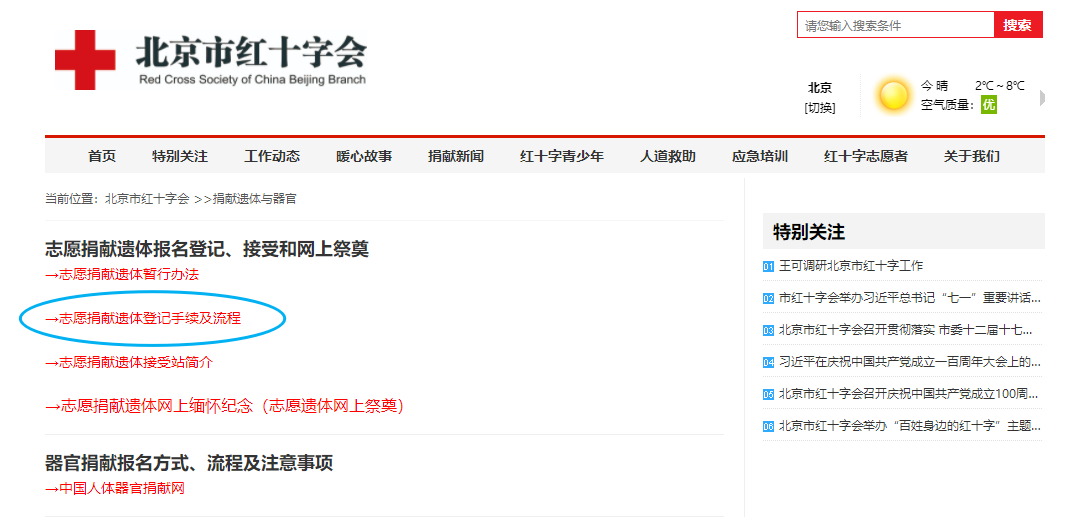Click the 北京 city name in weather

820,88
